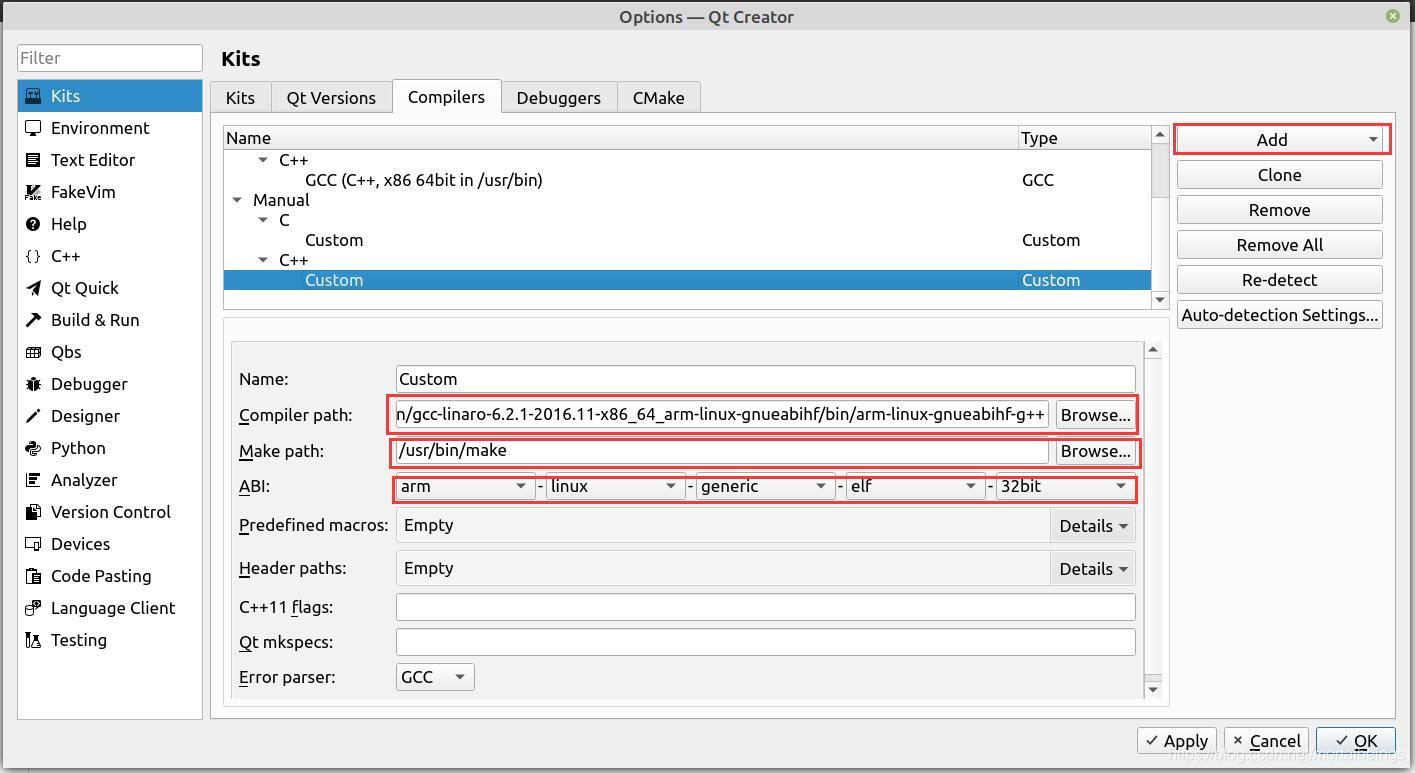This screenshot has height=773, width=1415.
Task: Open the Environment category icon
Action: pyautogui.click(x=33, y=128)
